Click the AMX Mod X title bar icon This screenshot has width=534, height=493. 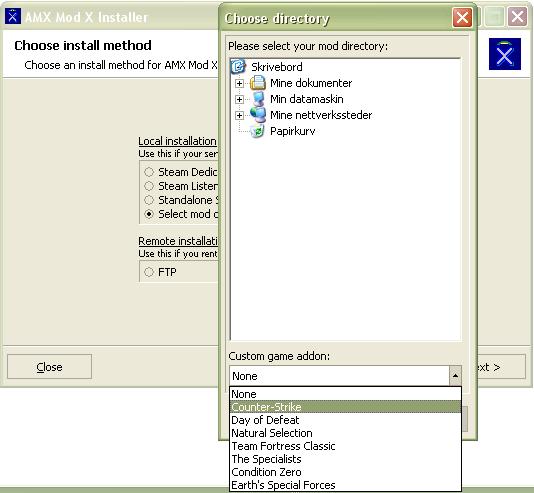tap(13, 16)
